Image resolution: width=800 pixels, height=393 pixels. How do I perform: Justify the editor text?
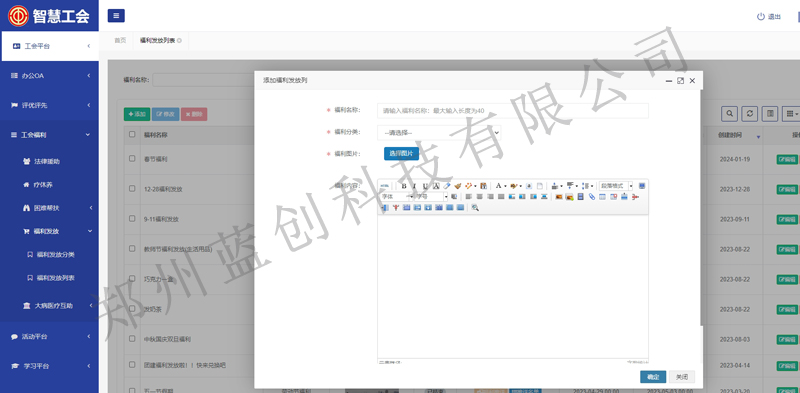point(501,196)
